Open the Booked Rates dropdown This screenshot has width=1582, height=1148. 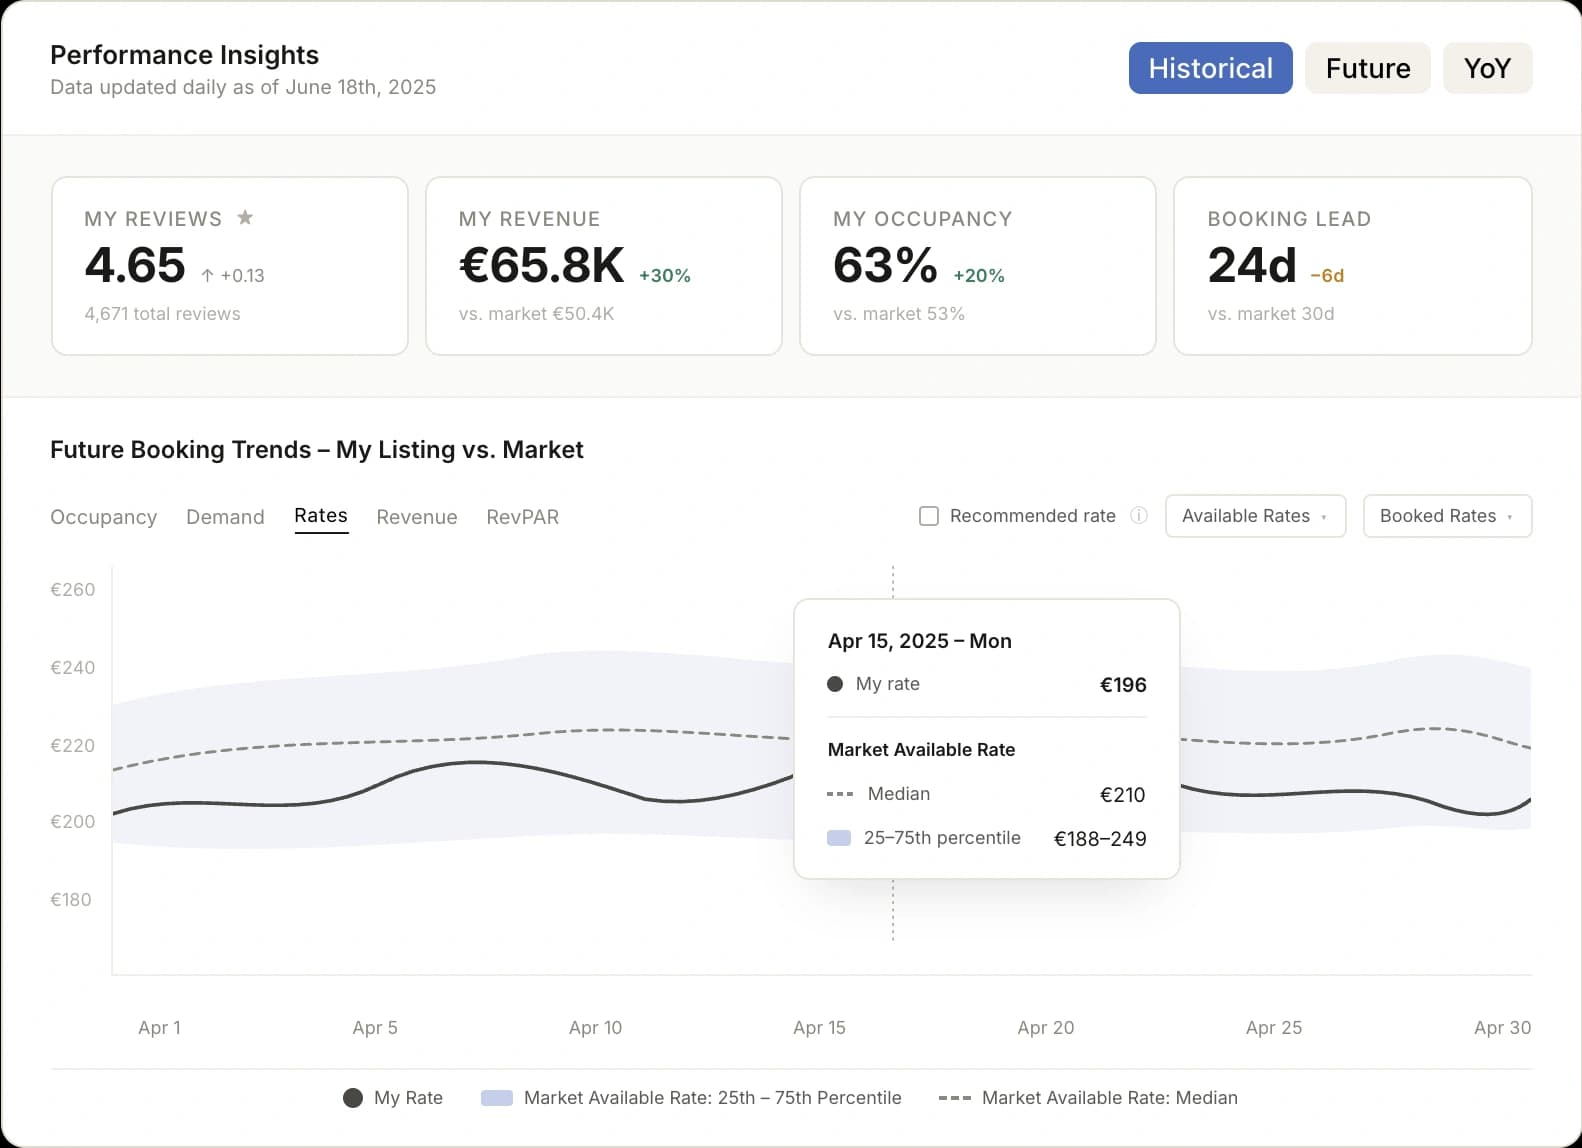(1447, 516)
